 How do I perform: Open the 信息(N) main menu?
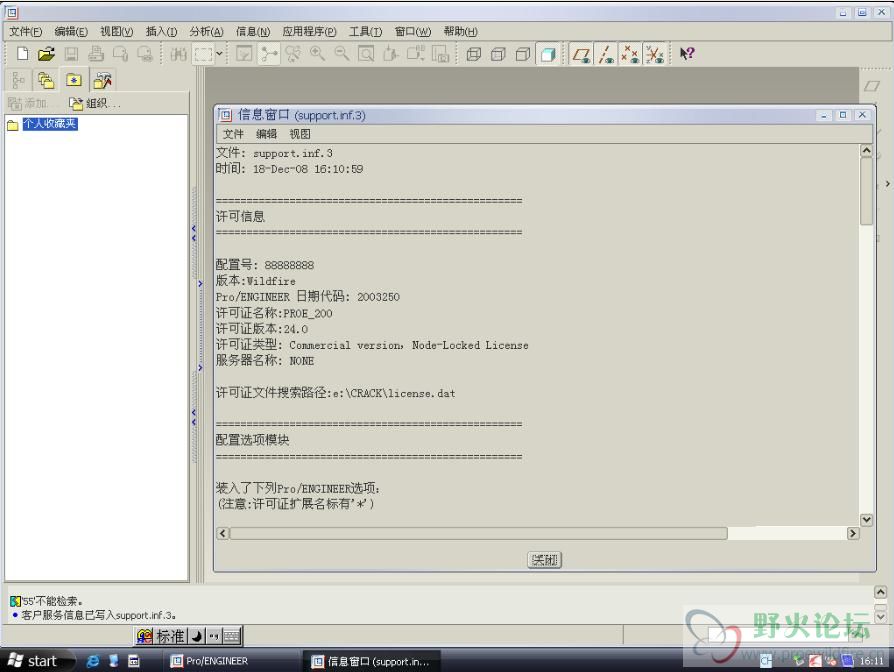pyautogui.click(x=253, y=32)
